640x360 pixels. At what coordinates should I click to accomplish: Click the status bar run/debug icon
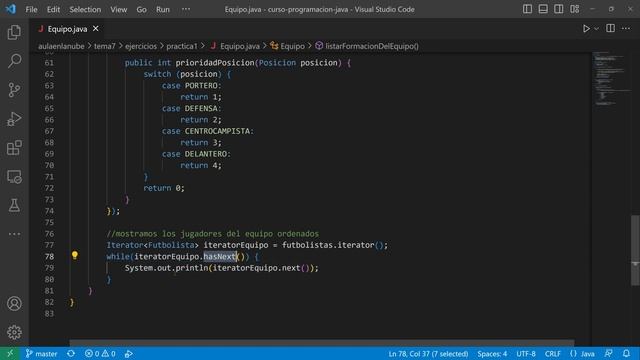(x=129, y=353)
